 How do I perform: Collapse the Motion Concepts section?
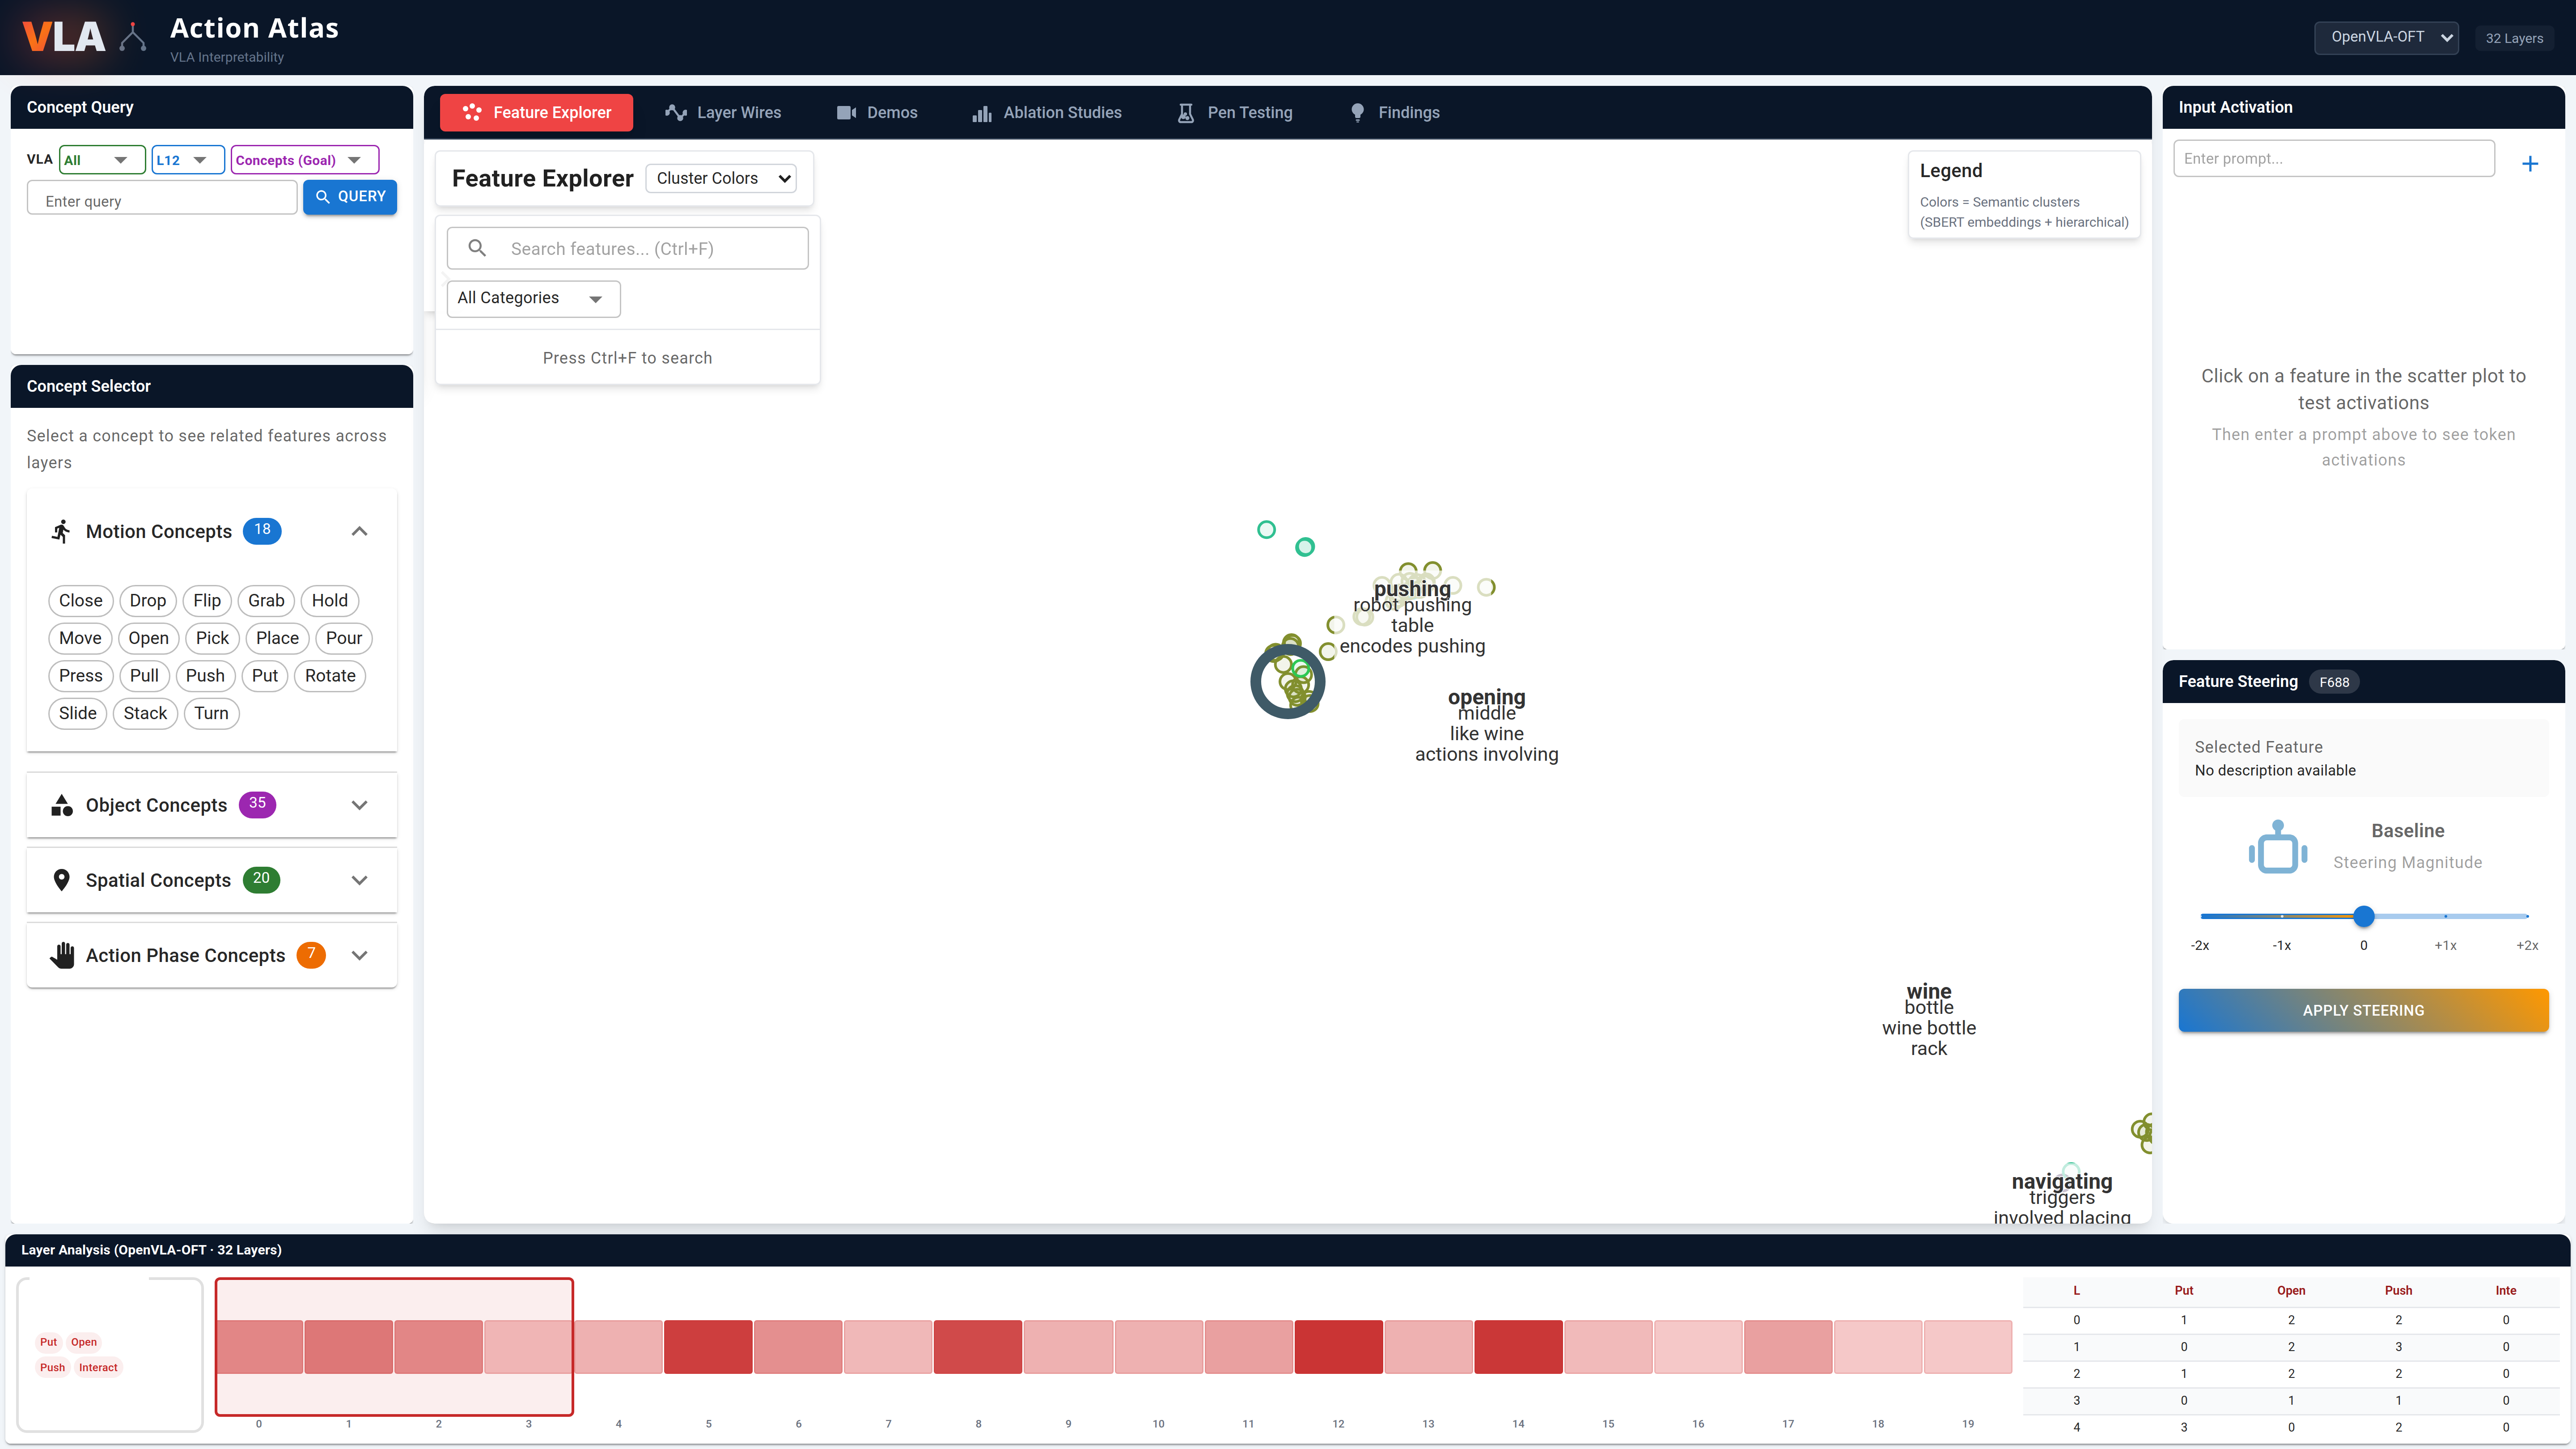click(x=359, y=531)
